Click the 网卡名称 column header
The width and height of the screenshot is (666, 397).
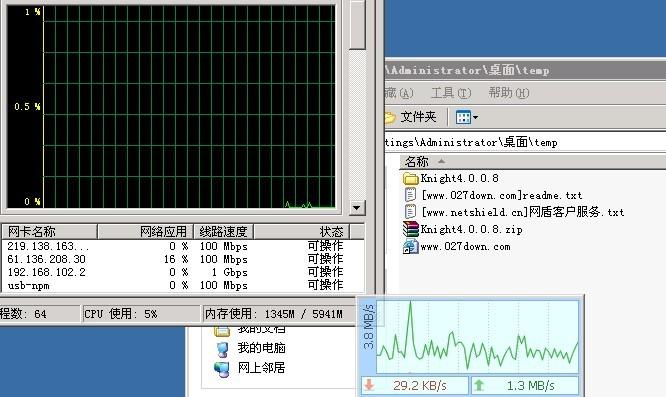pos(50,232)
